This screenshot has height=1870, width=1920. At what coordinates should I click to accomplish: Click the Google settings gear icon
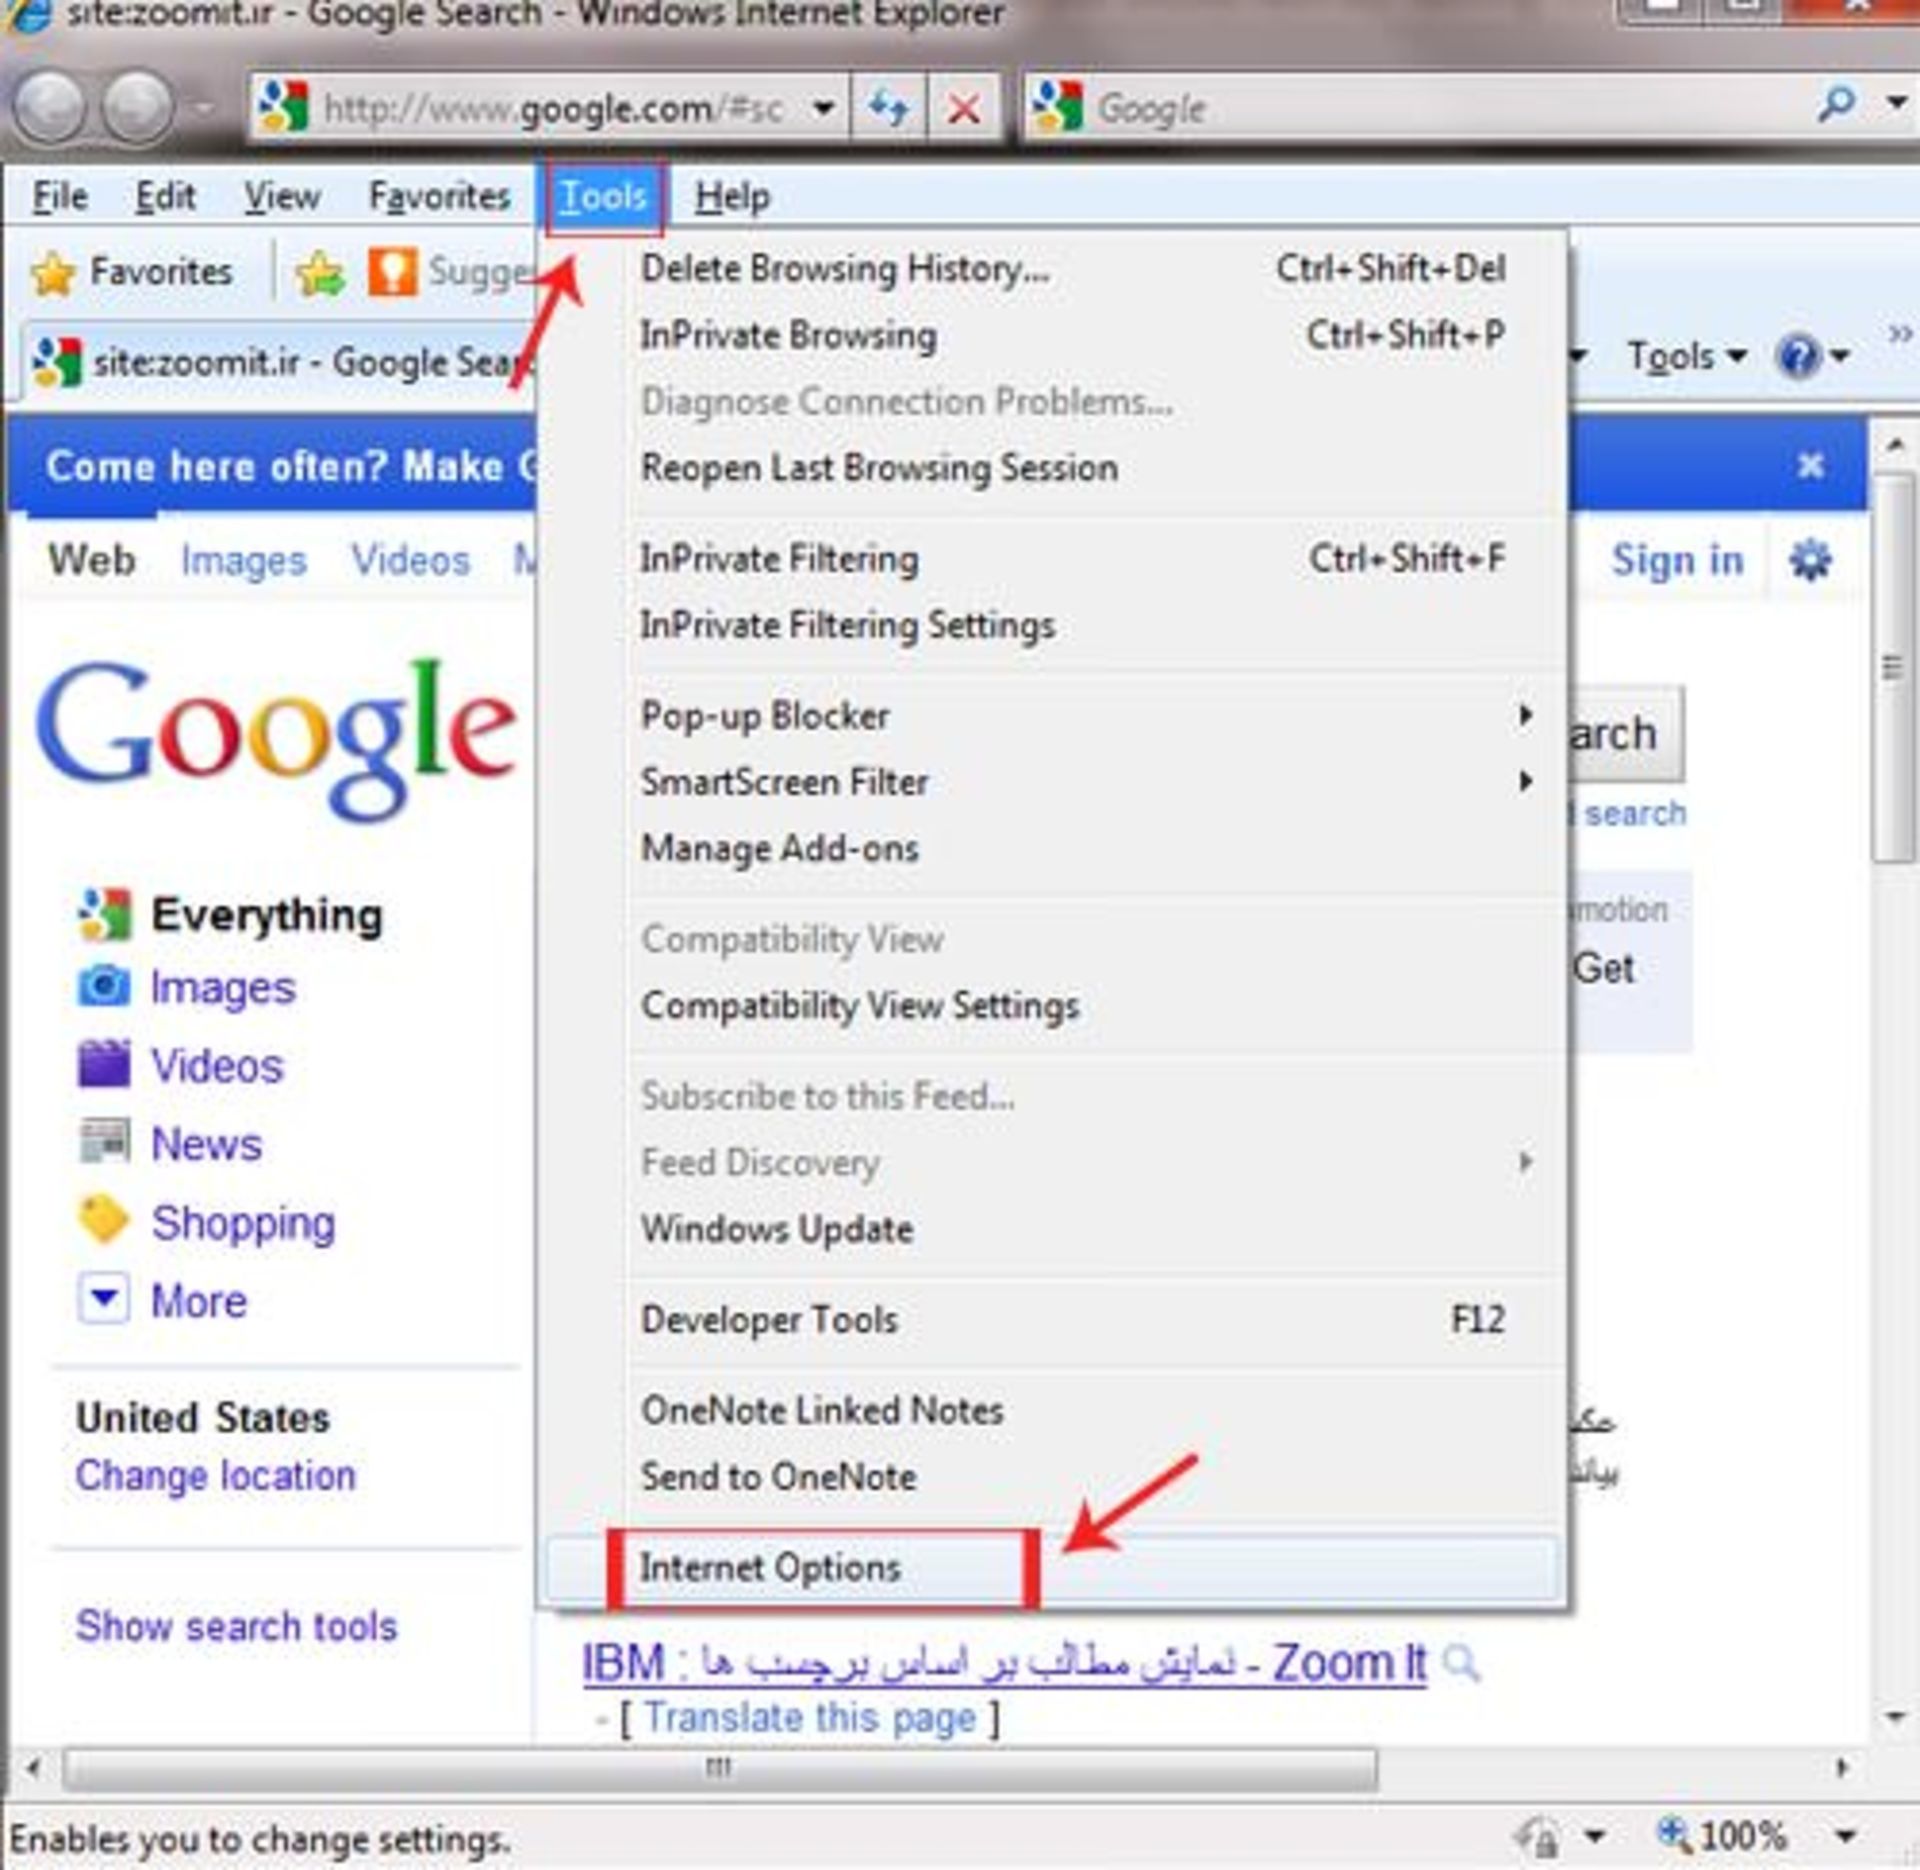coord(1810,559)
